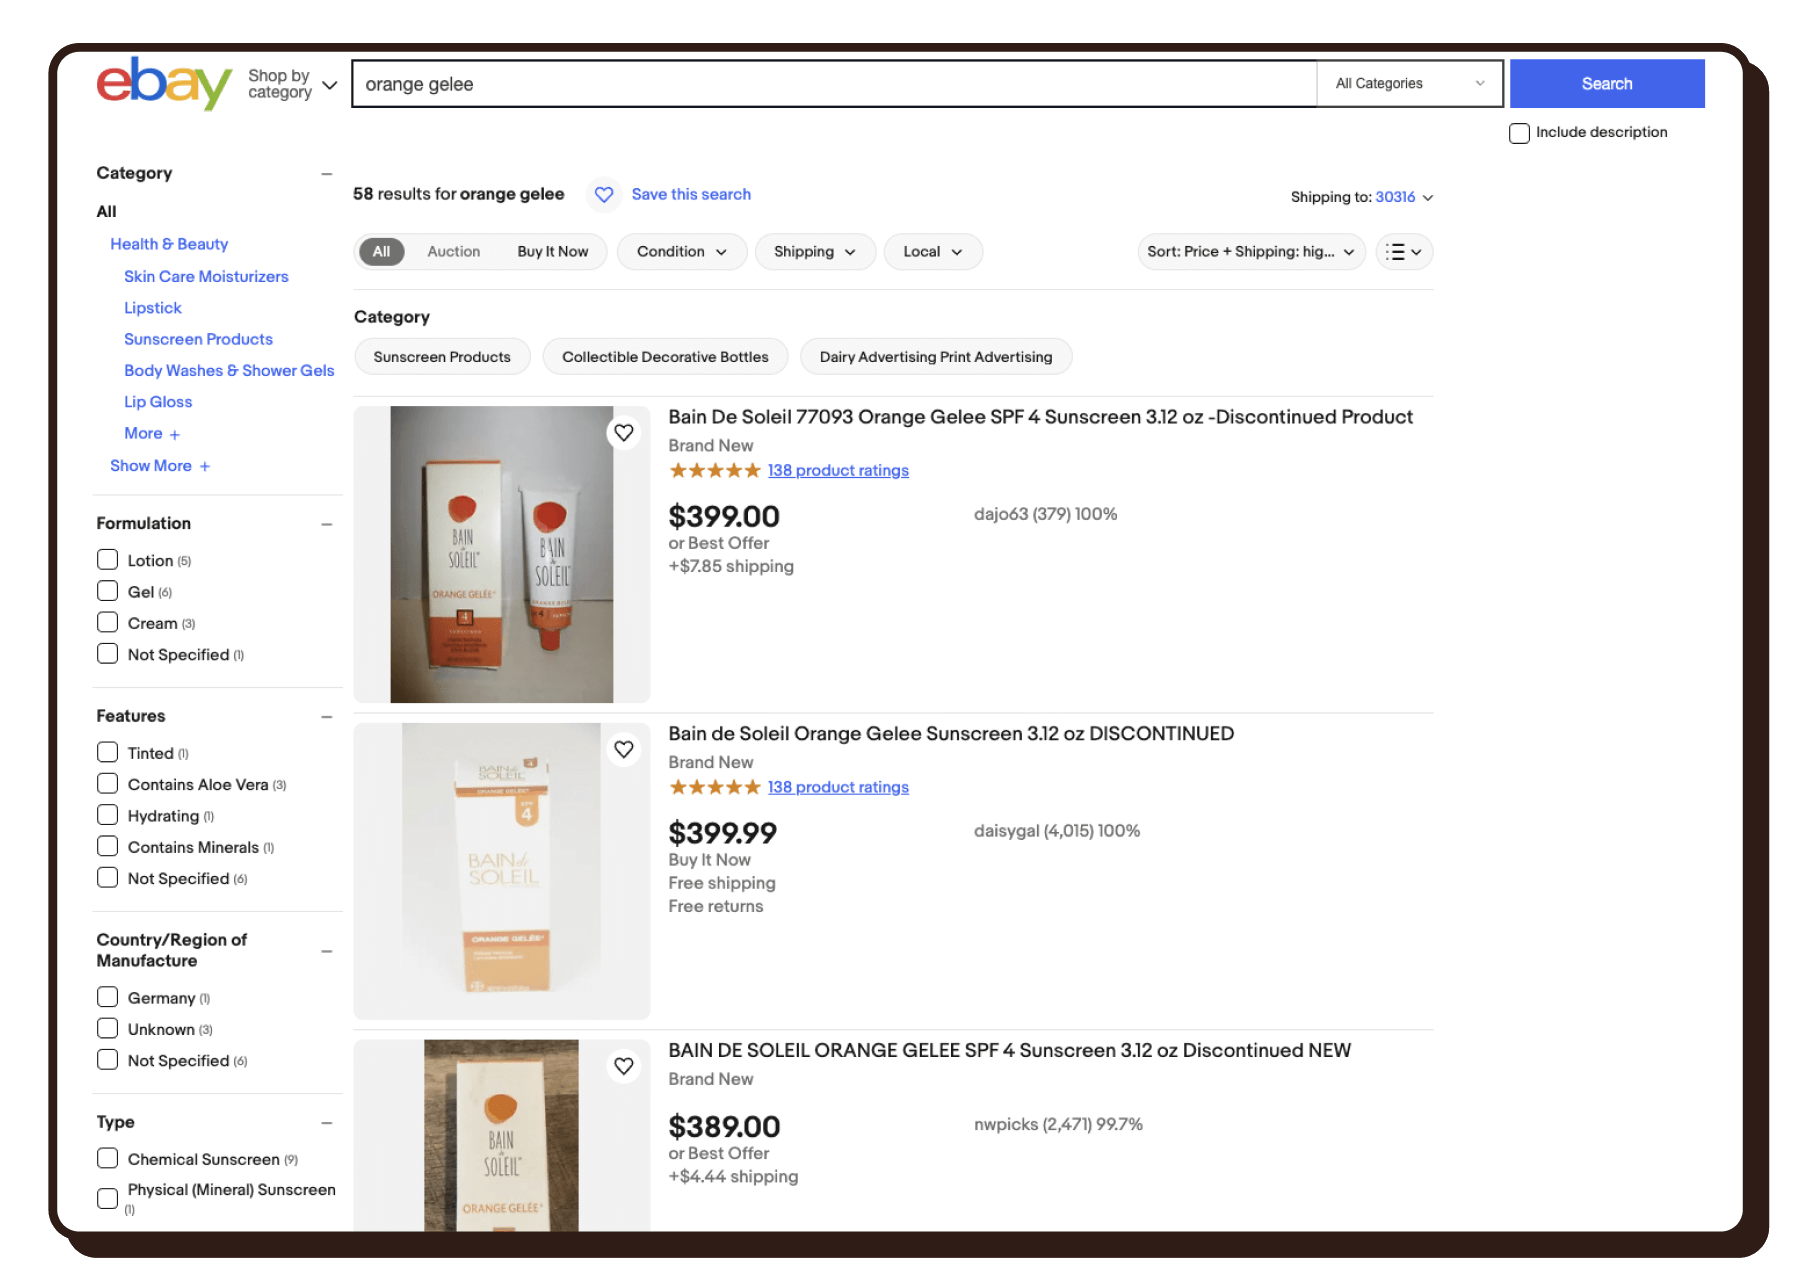Click the orange gelee search field
Viewport: 1800px width, 1281px height.
[x=835, y=84]
